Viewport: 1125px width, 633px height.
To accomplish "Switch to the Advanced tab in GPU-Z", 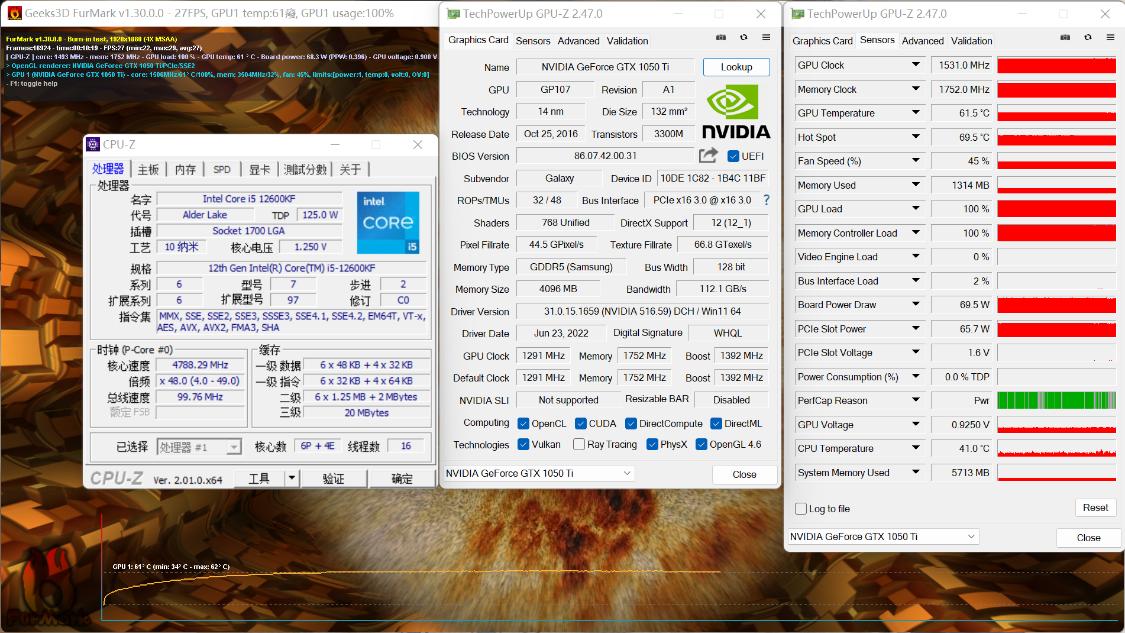I will [x=579, y=41].
